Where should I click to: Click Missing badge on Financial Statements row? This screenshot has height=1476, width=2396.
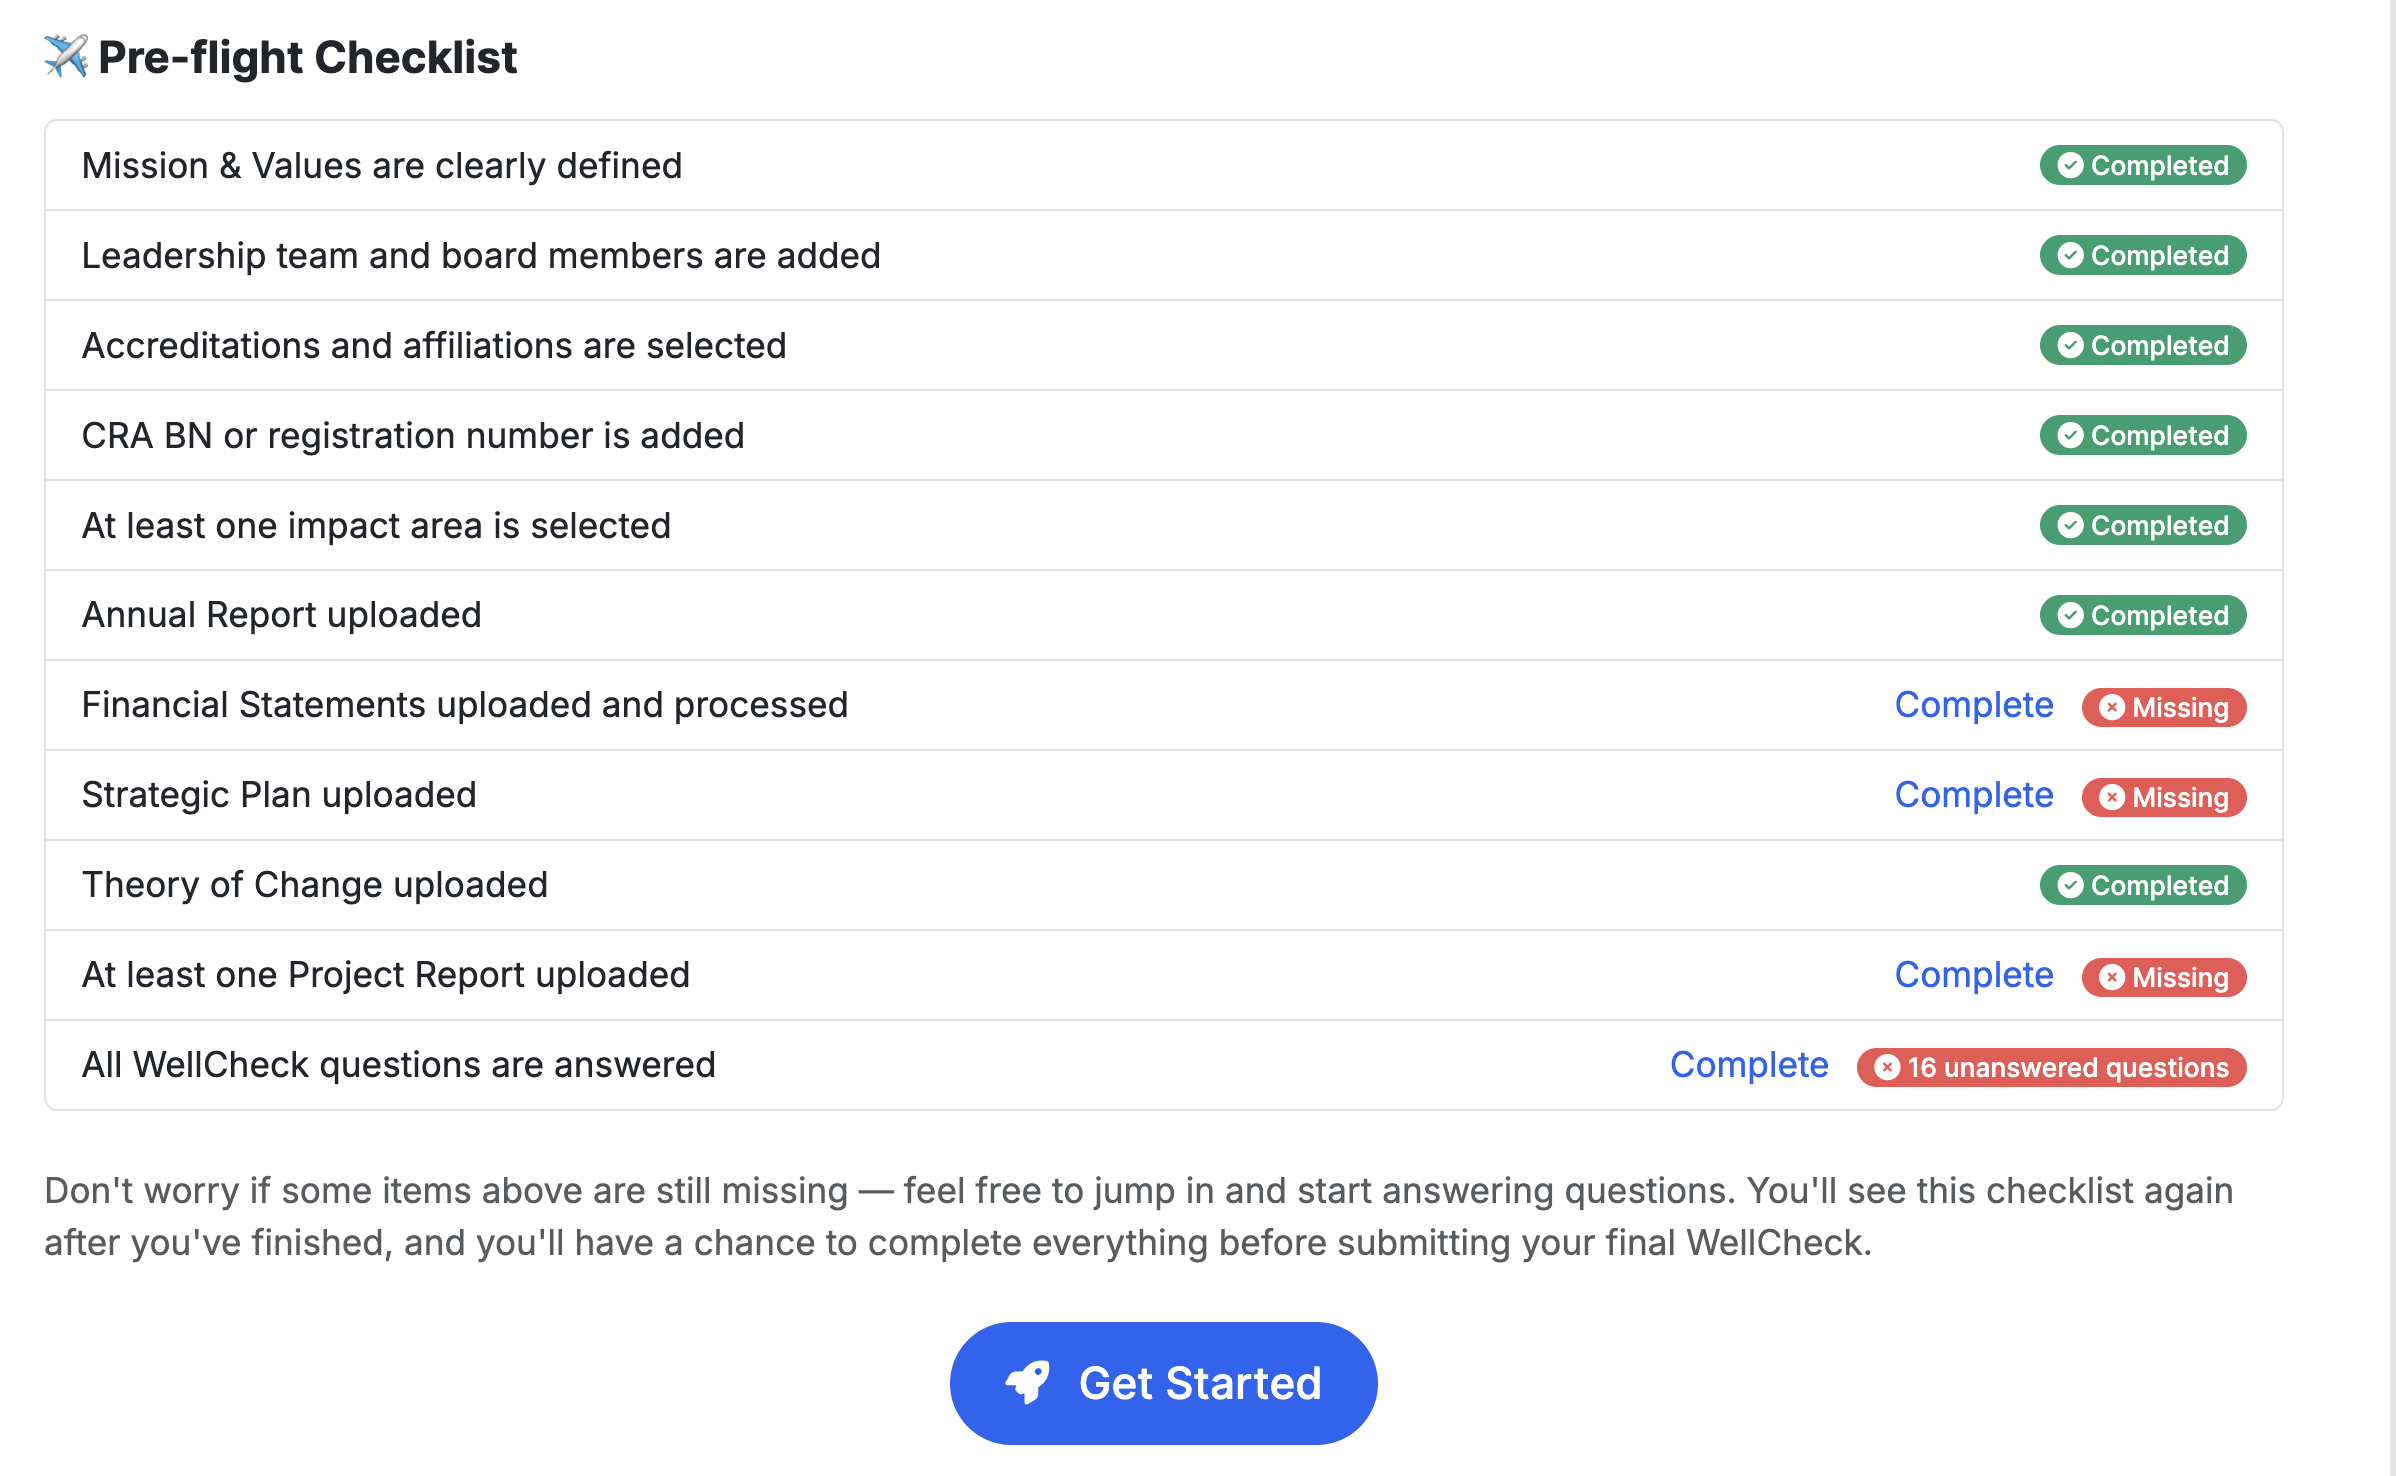pos(2164,707)
